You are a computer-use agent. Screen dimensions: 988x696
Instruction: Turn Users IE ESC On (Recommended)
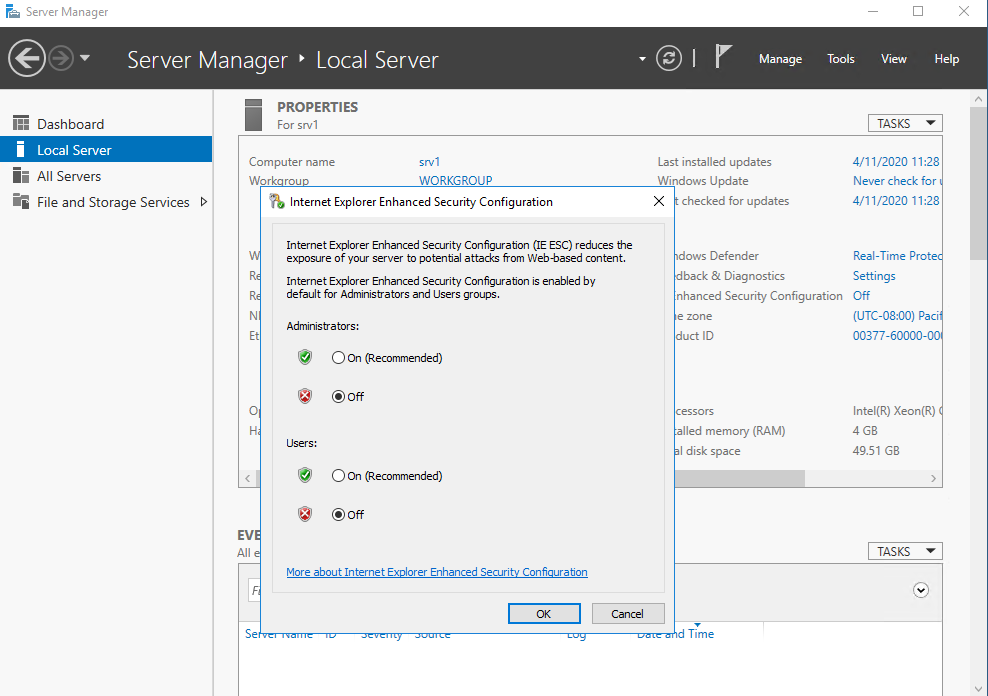387,476
